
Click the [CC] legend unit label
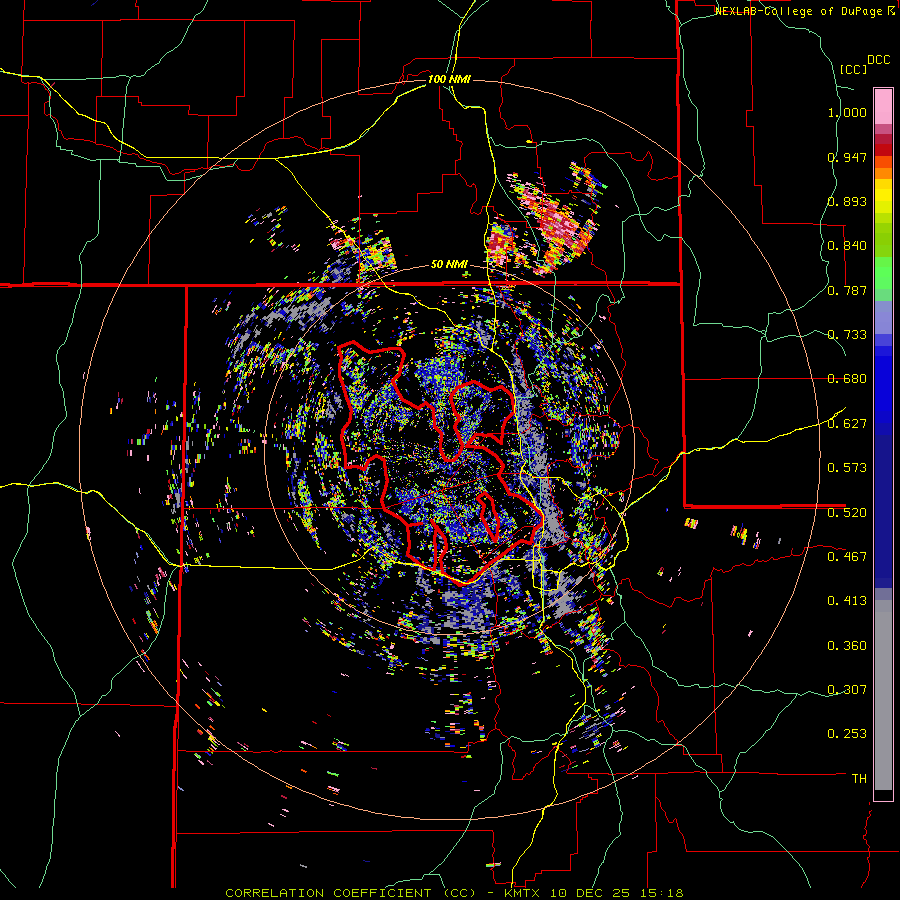coord(854,69)
